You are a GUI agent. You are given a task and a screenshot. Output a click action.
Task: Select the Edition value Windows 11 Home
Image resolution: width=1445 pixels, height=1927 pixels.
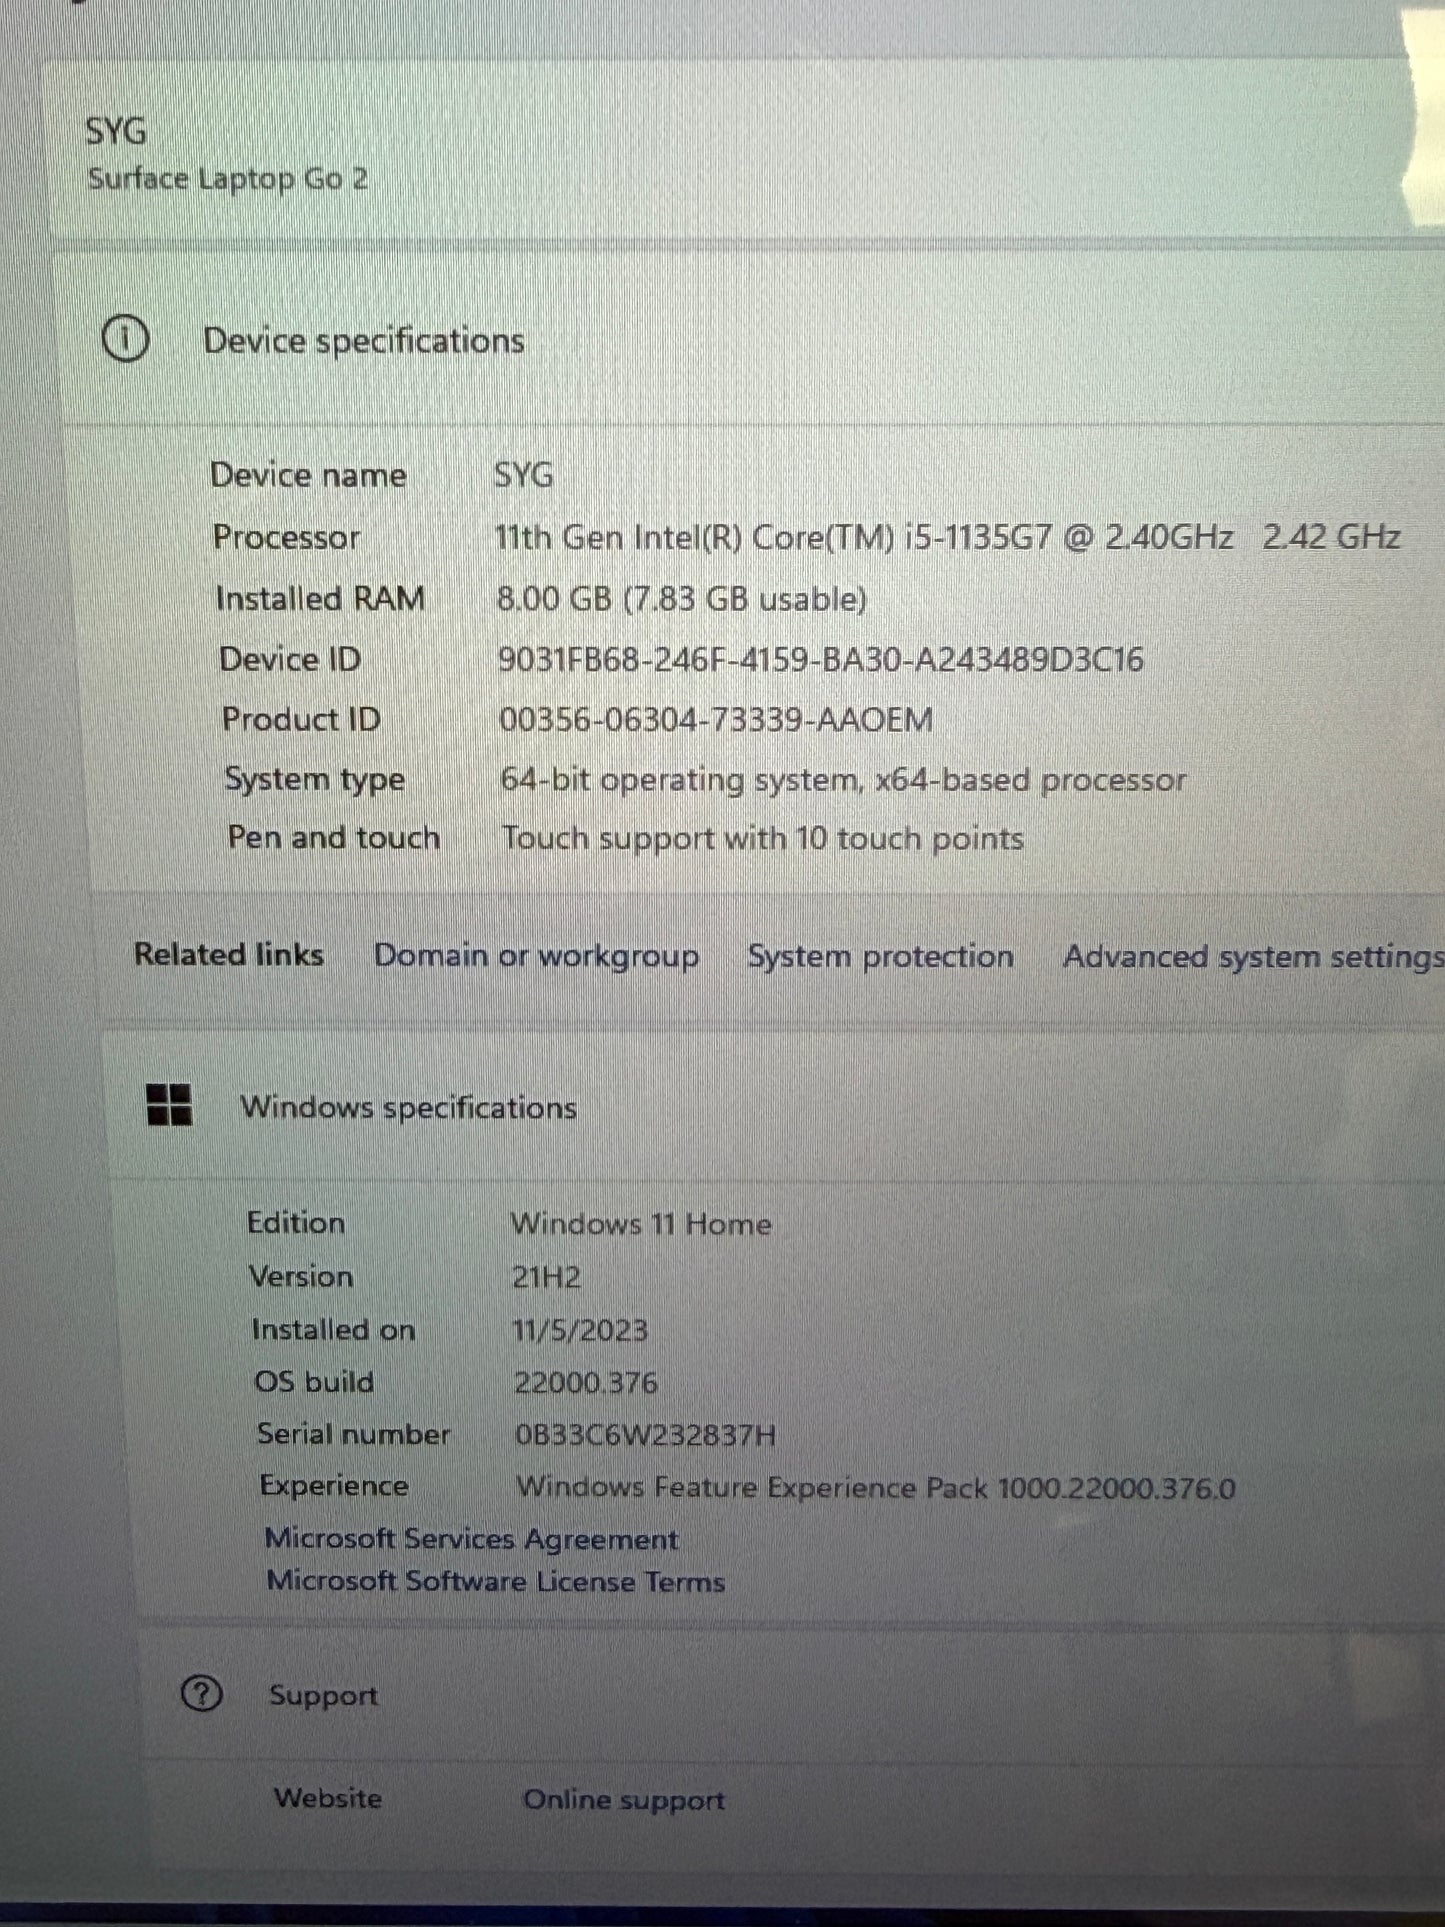[x=641, y=1224]
